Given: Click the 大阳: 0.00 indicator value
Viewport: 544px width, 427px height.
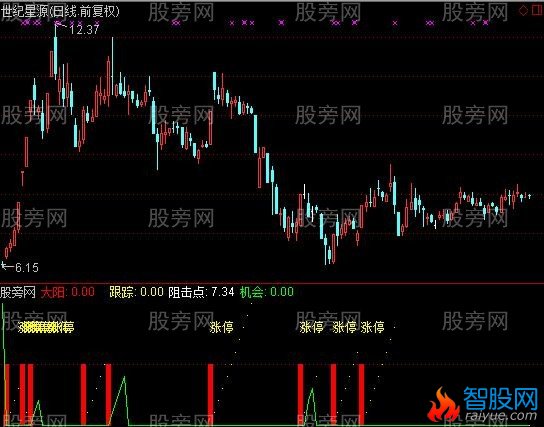Looking at the screenshot, I should tap(68, 292).
